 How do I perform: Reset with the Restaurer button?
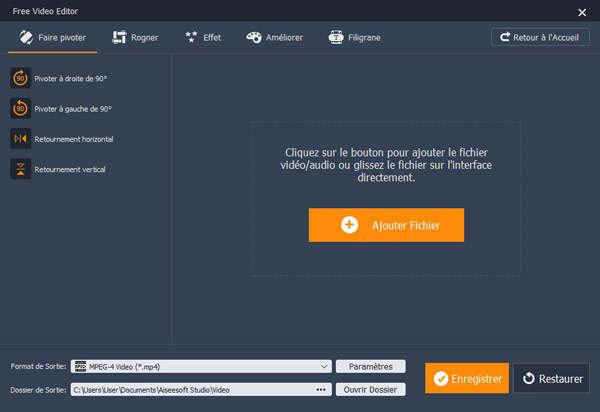pos(551,378)
